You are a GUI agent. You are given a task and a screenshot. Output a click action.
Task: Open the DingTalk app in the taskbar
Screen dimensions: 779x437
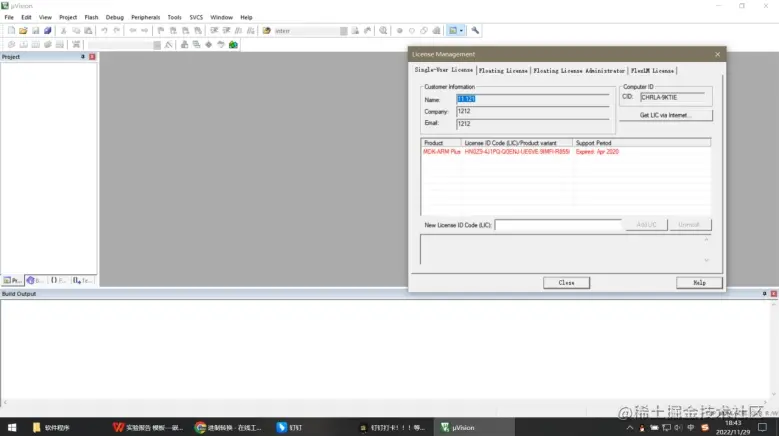click(289, 427)
